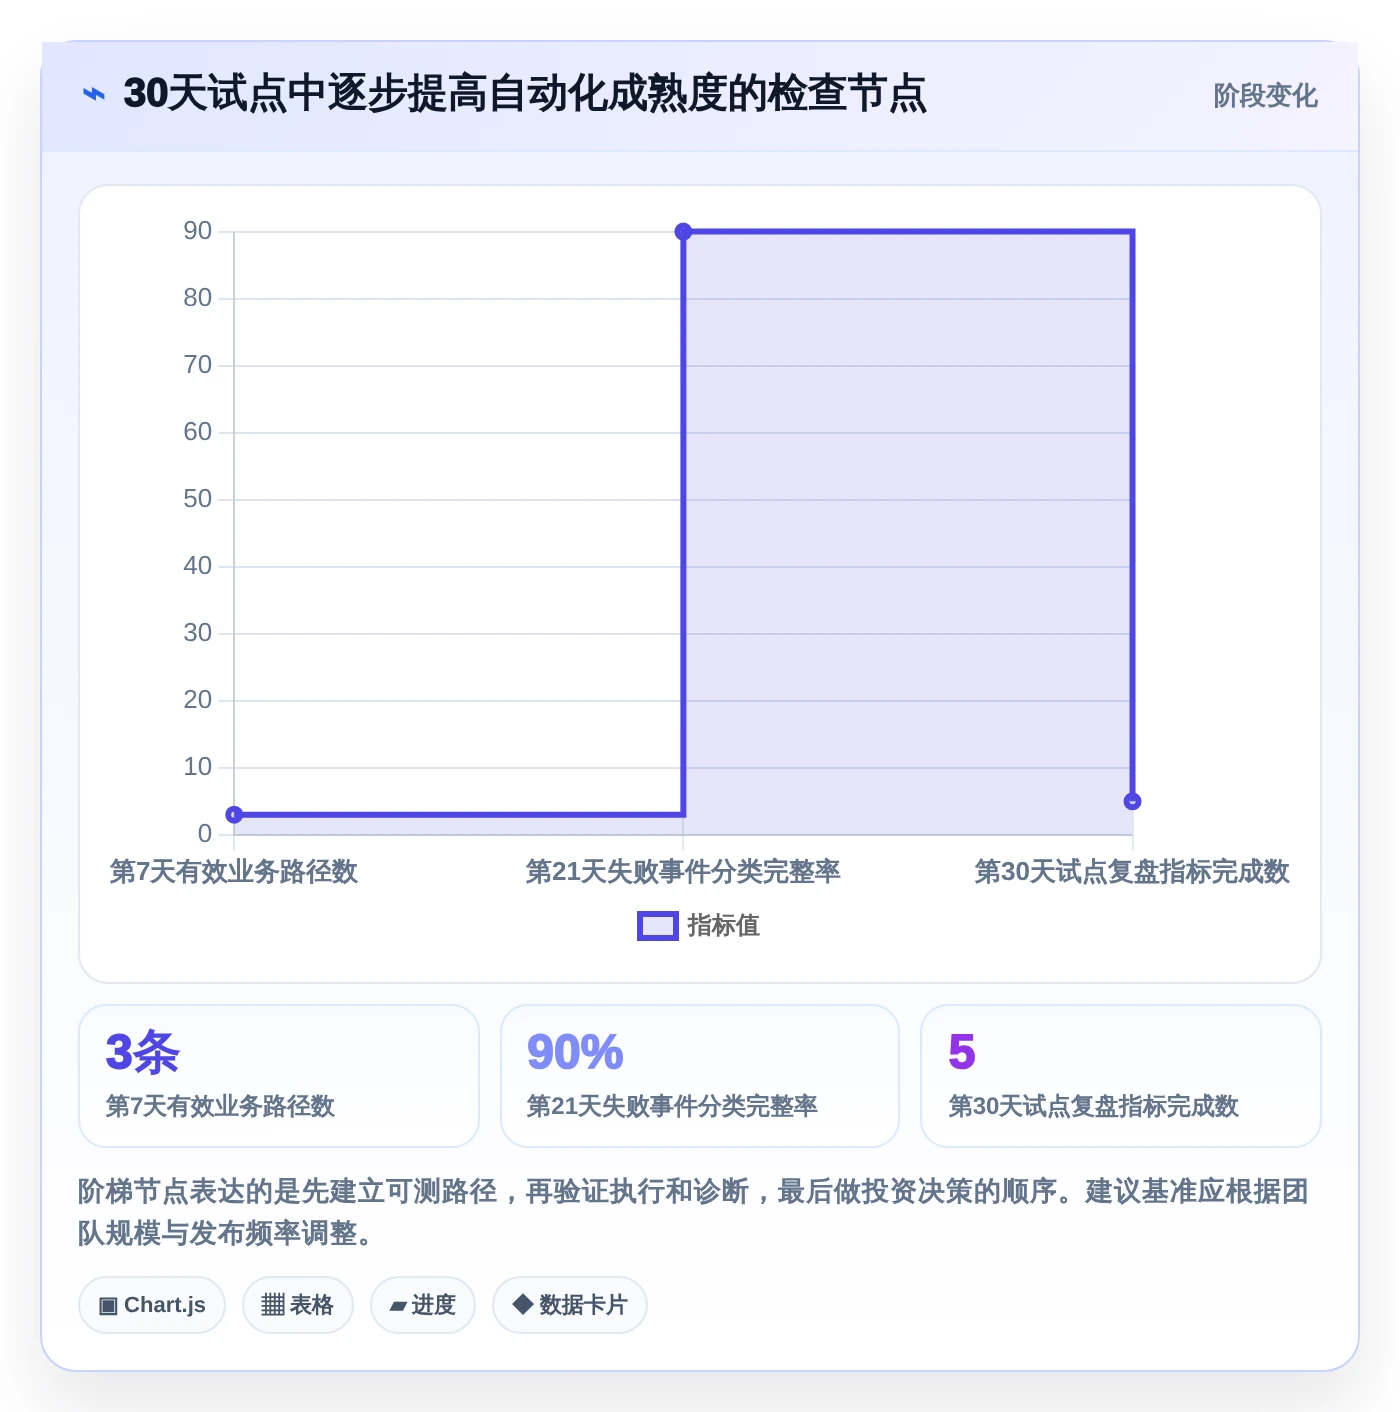Click the 表格 tag chip

tap(298, 1305)
